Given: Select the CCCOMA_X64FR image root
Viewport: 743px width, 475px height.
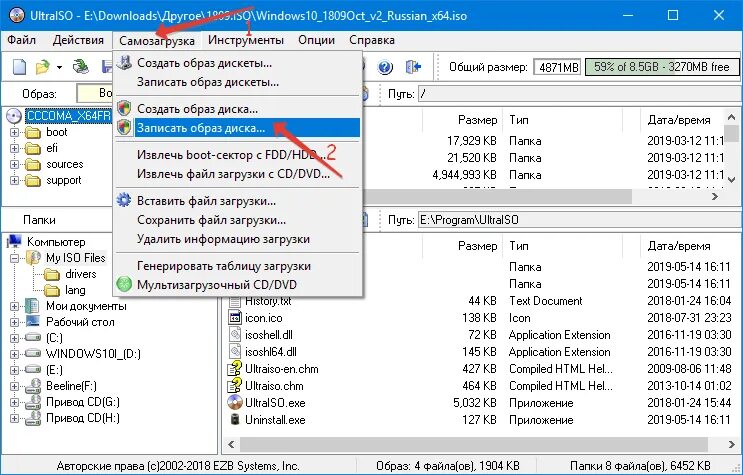Looking at the screenshot, I should [x=68, y=116].
